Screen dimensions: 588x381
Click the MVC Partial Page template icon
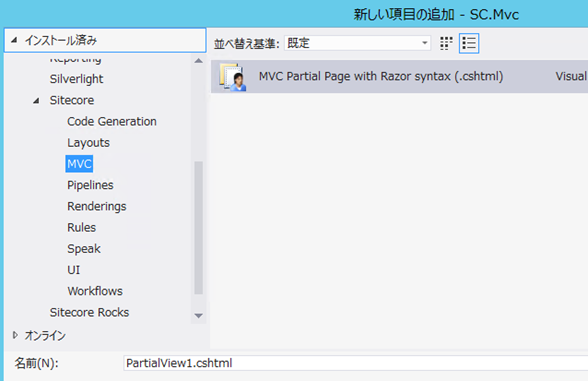(233, 76)
